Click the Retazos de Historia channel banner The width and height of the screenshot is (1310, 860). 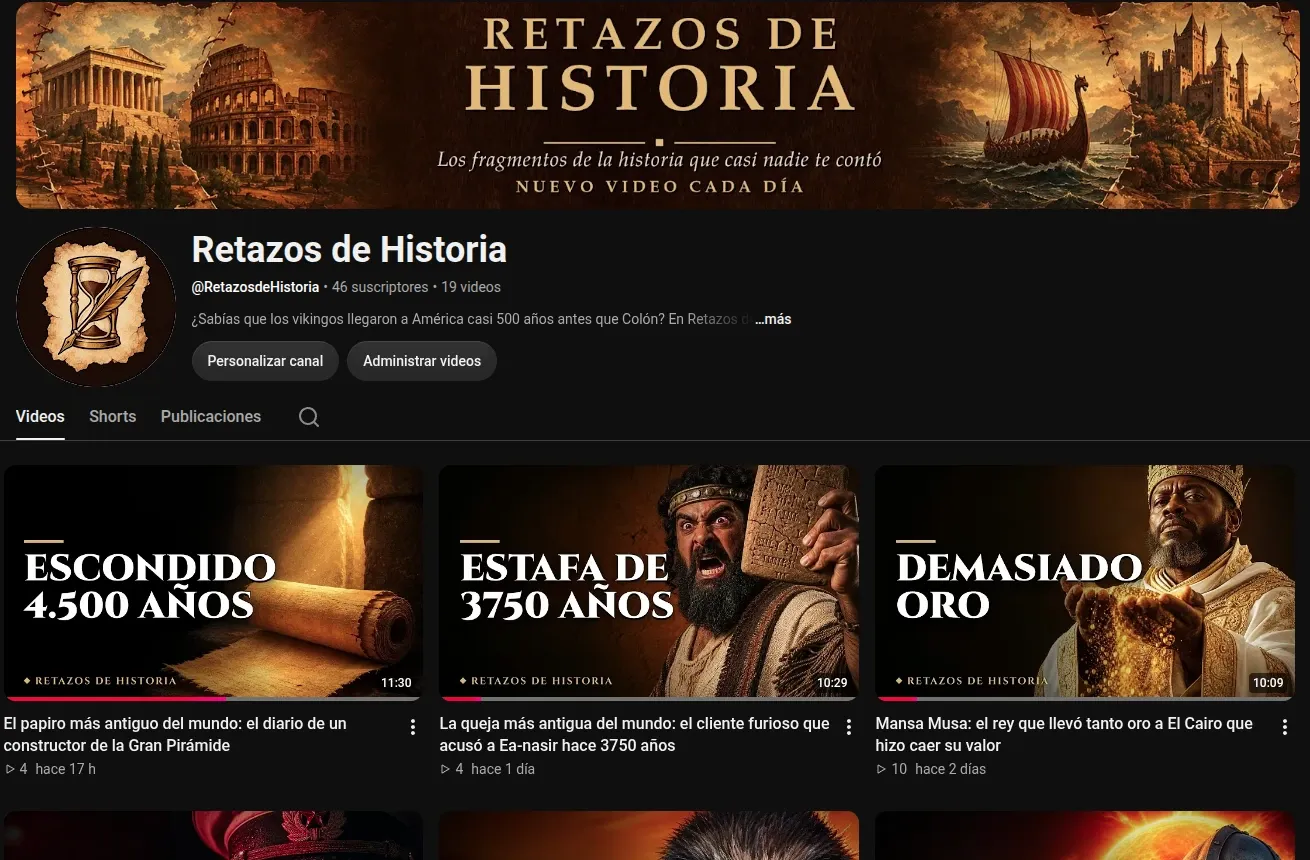click(x=657, y=104)
